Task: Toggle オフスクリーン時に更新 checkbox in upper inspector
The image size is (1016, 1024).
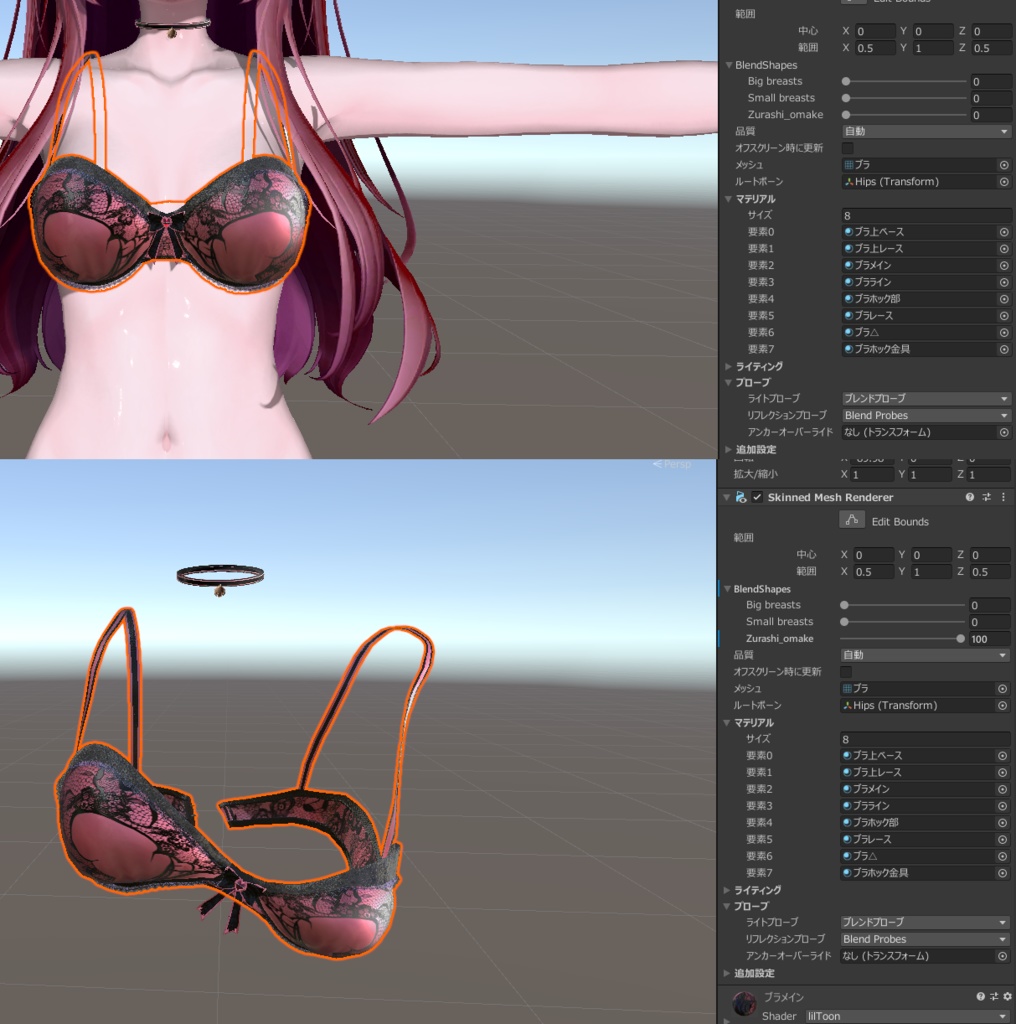Action: pos(848,148)
